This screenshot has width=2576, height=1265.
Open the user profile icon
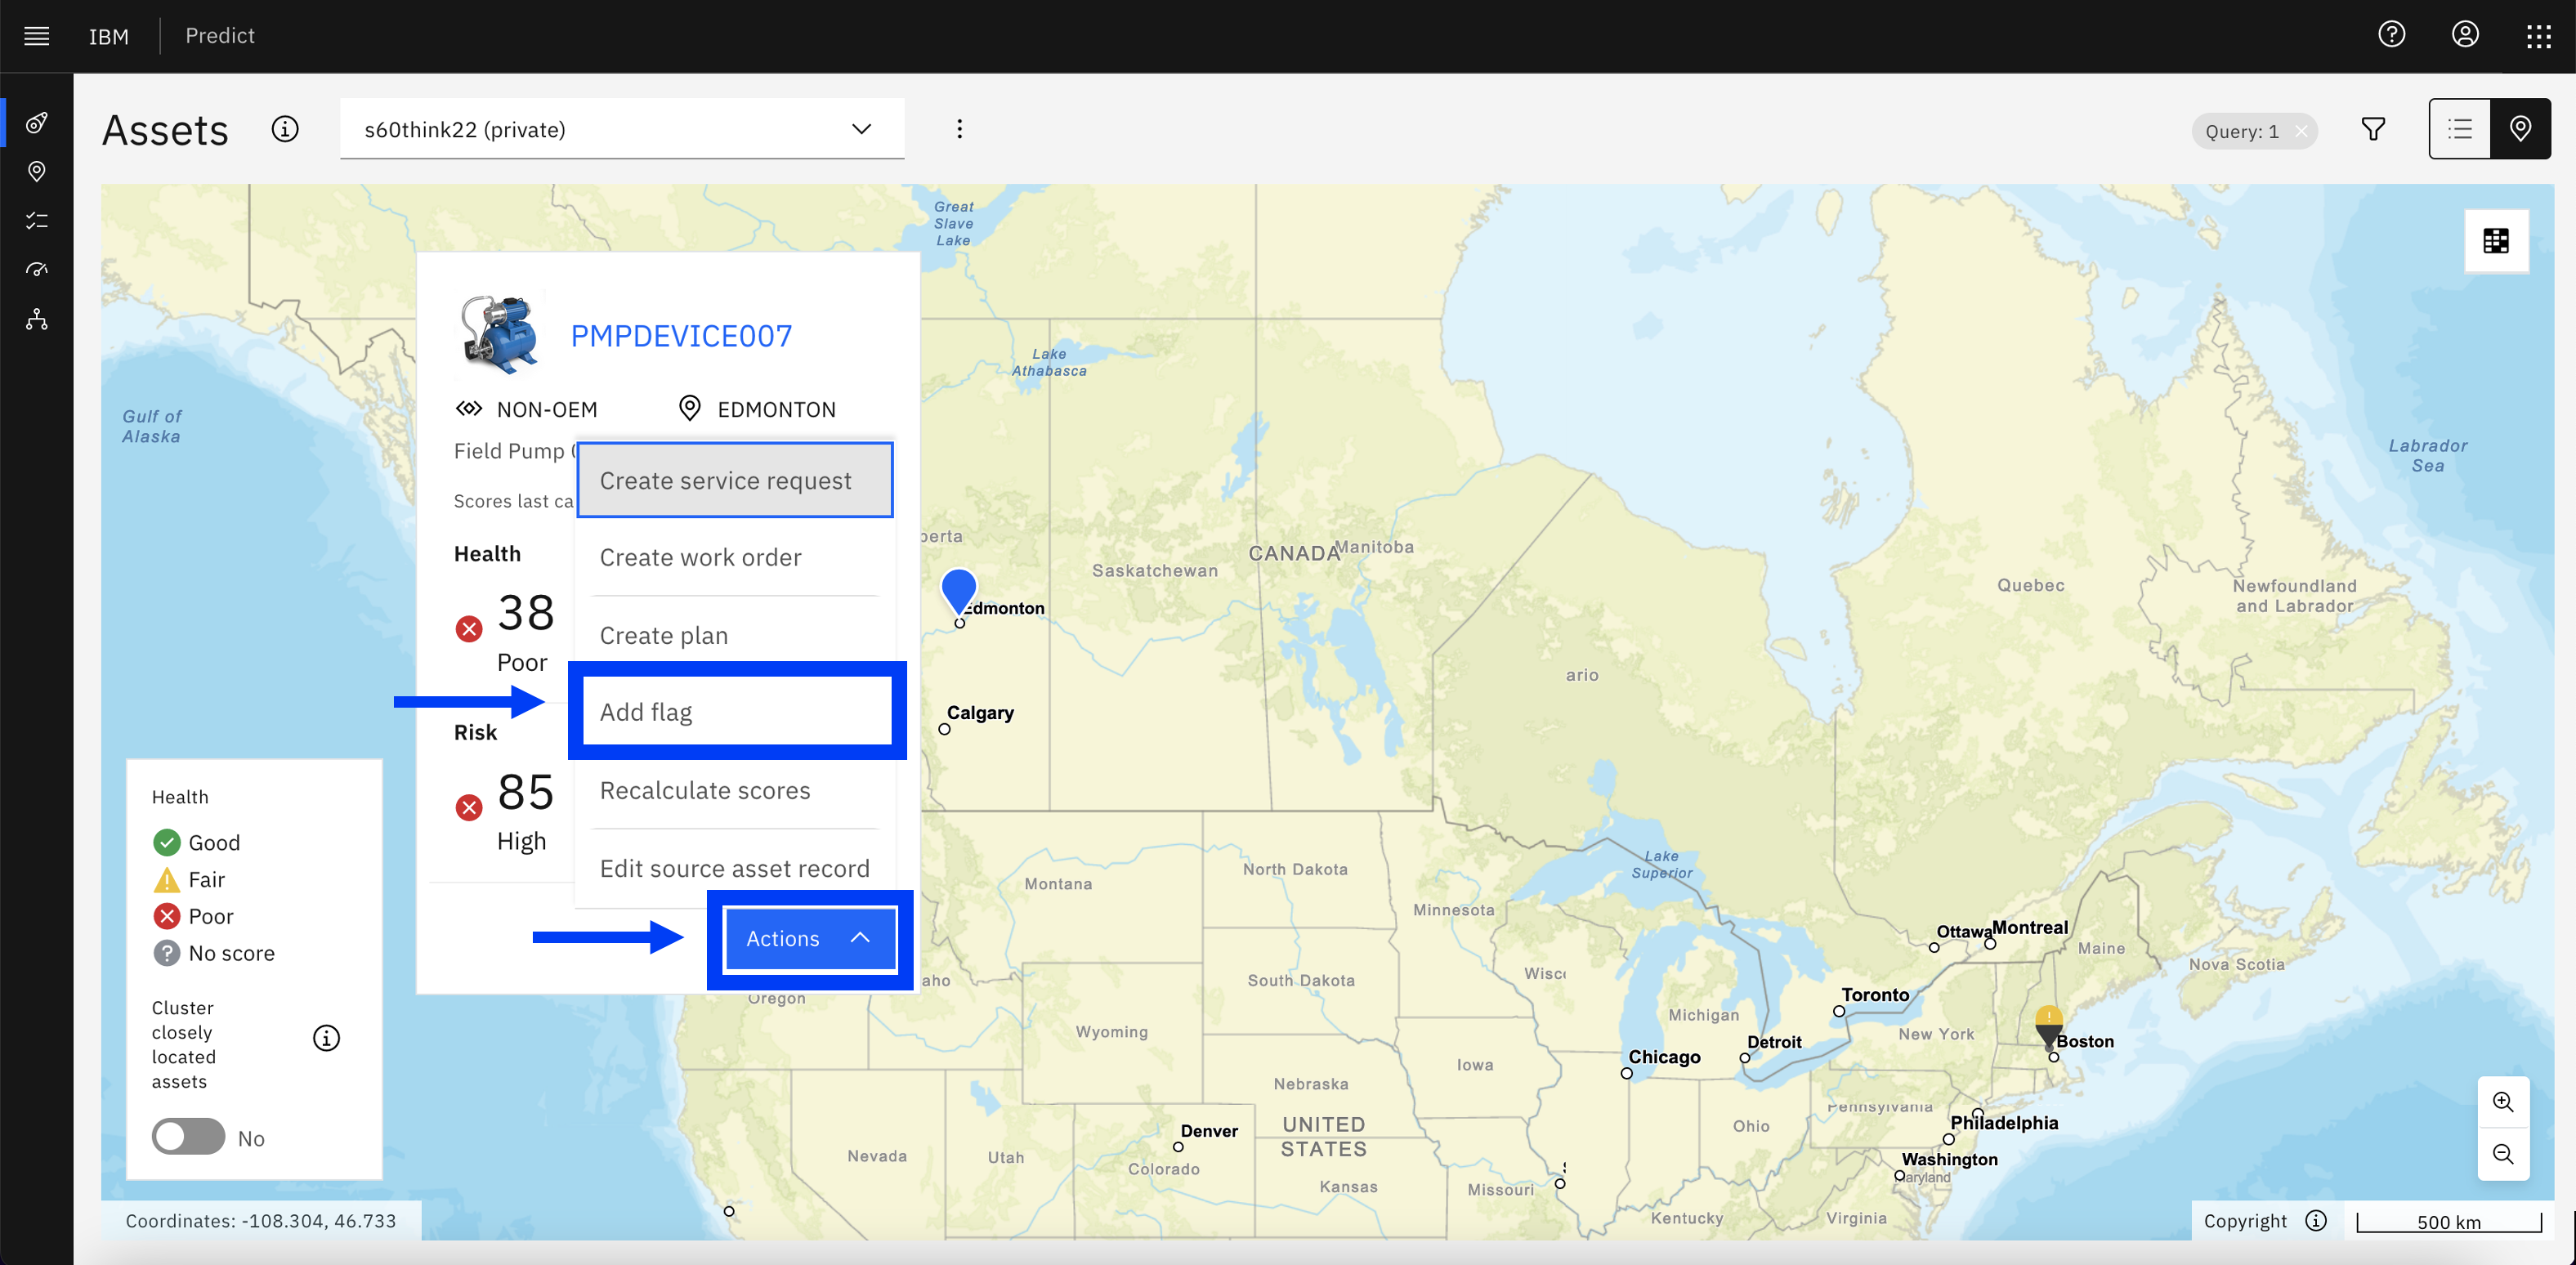tap(2465, 35)
